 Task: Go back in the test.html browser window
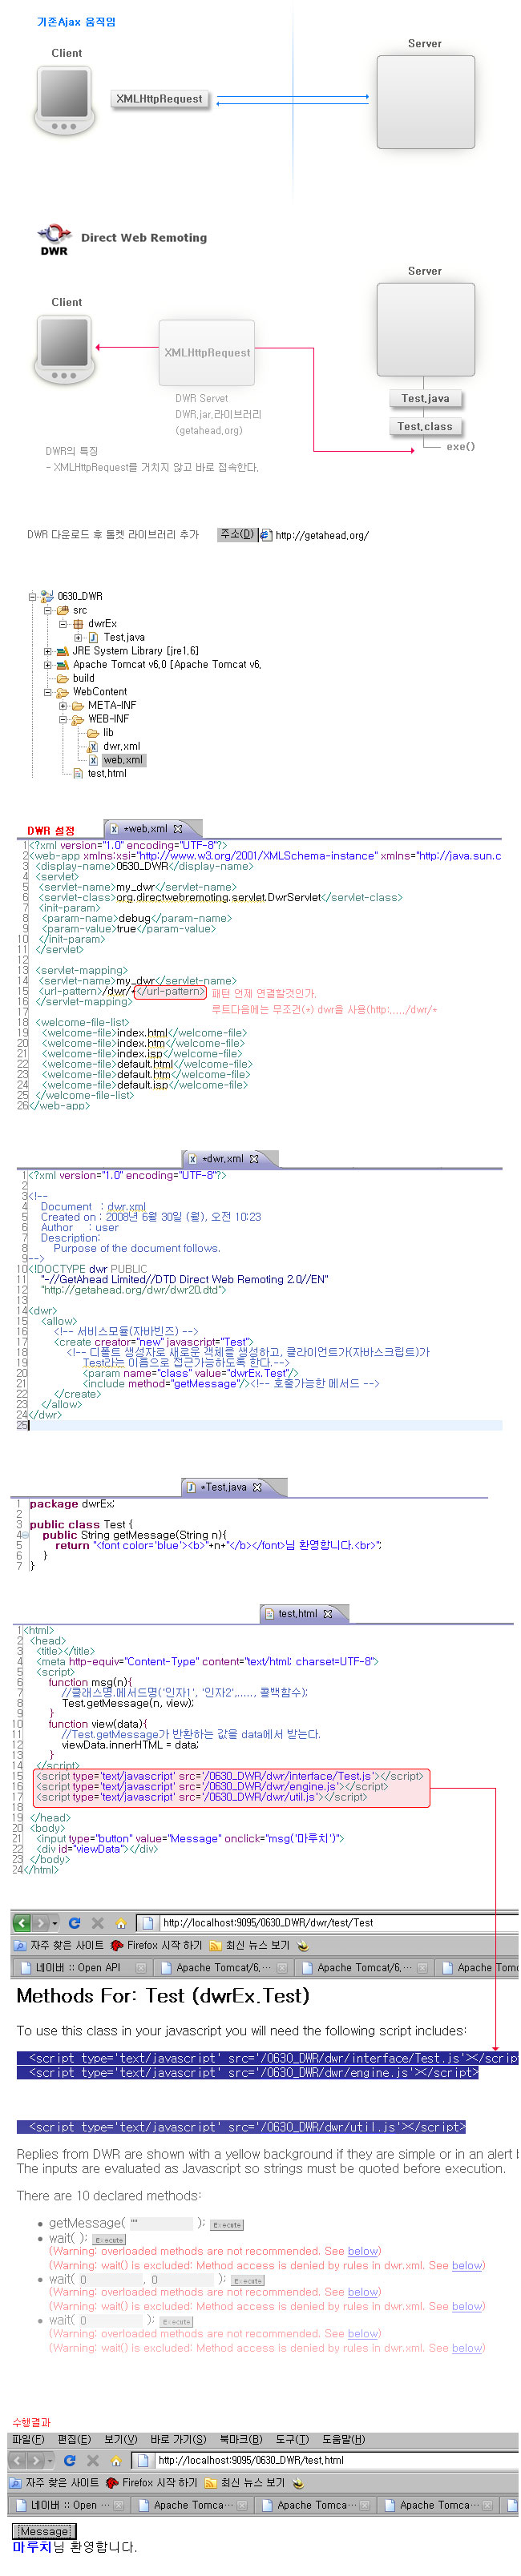17,2460
